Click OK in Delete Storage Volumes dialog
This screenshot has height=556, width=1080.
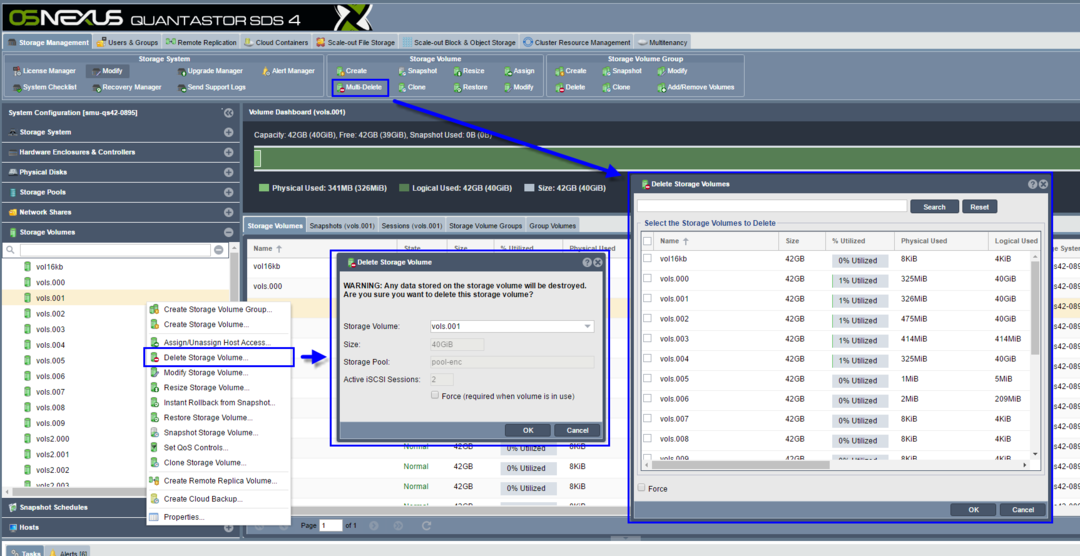tap(973, 510)
